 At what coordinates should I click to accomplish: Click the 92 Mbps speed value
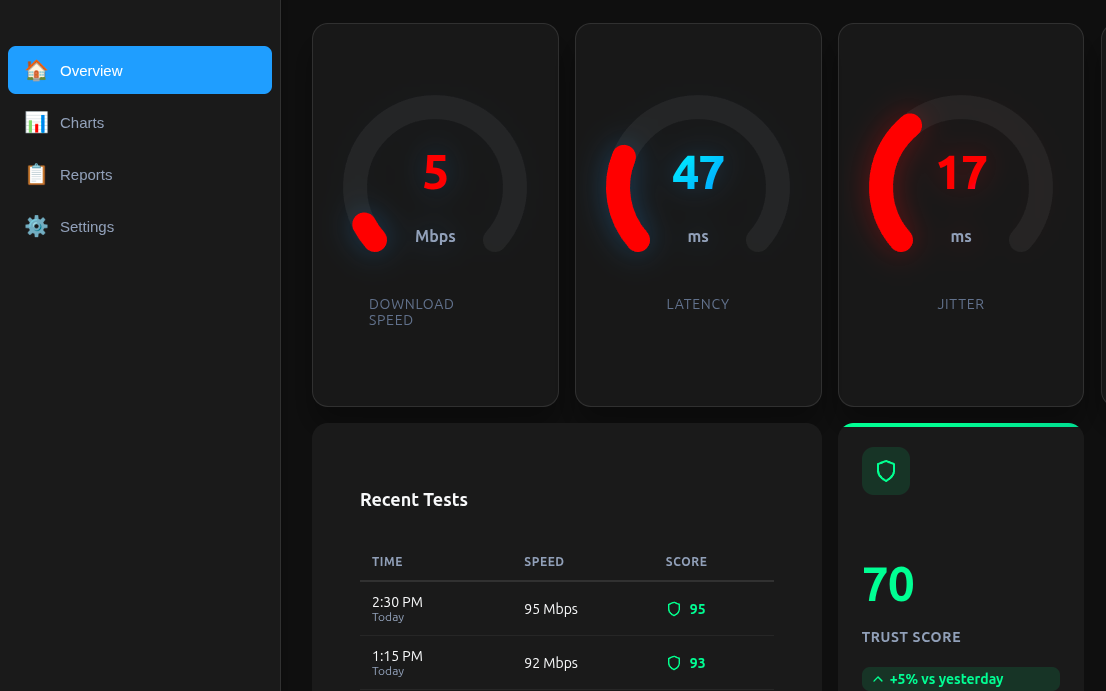point(551,663)
